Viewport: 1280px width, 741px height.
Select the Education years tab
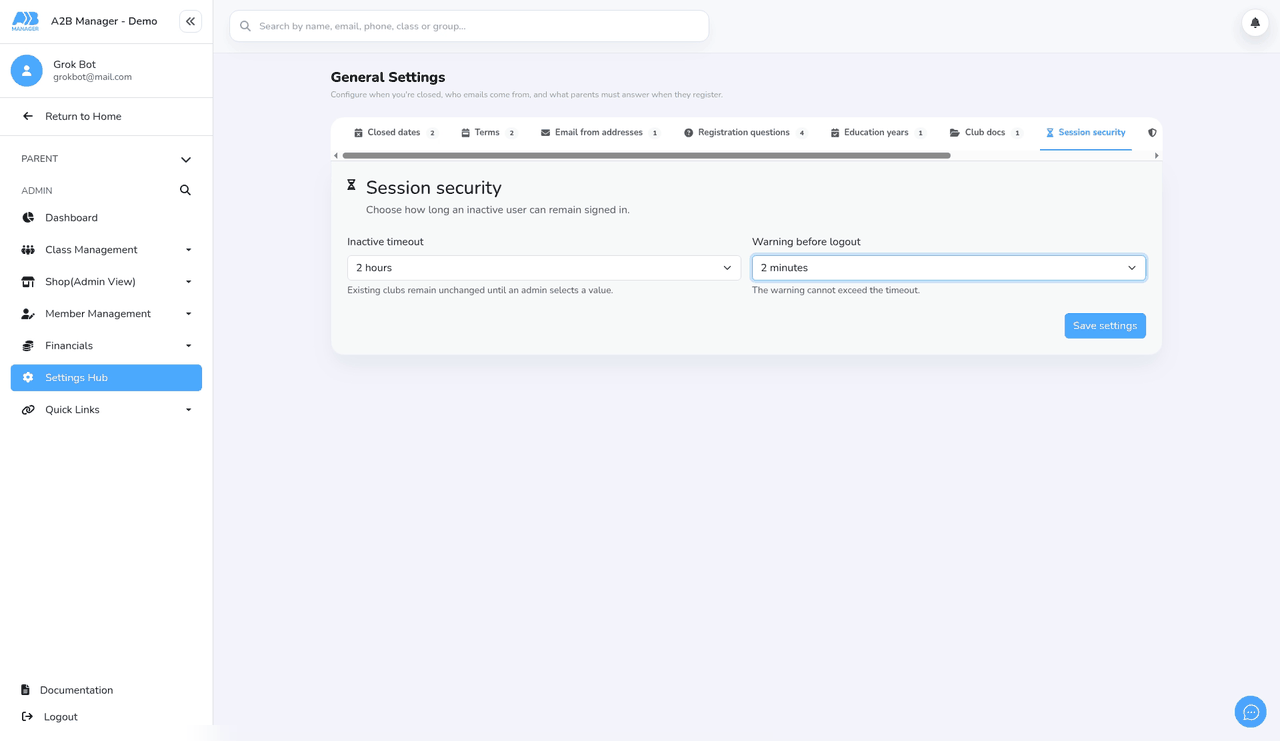pyautogui.click(x=878, y=133)
